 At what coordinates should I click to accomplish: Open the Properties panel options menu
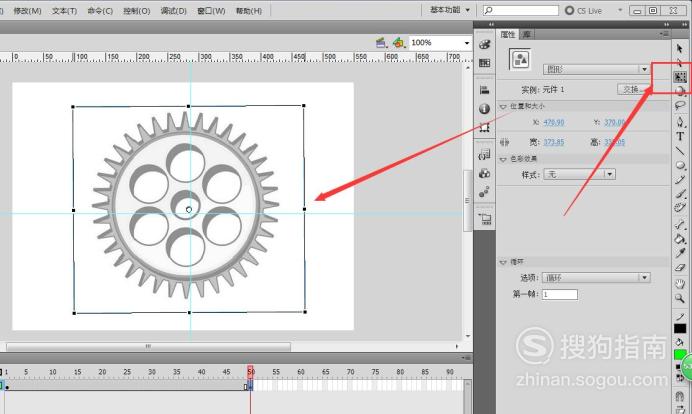point(665,34)
